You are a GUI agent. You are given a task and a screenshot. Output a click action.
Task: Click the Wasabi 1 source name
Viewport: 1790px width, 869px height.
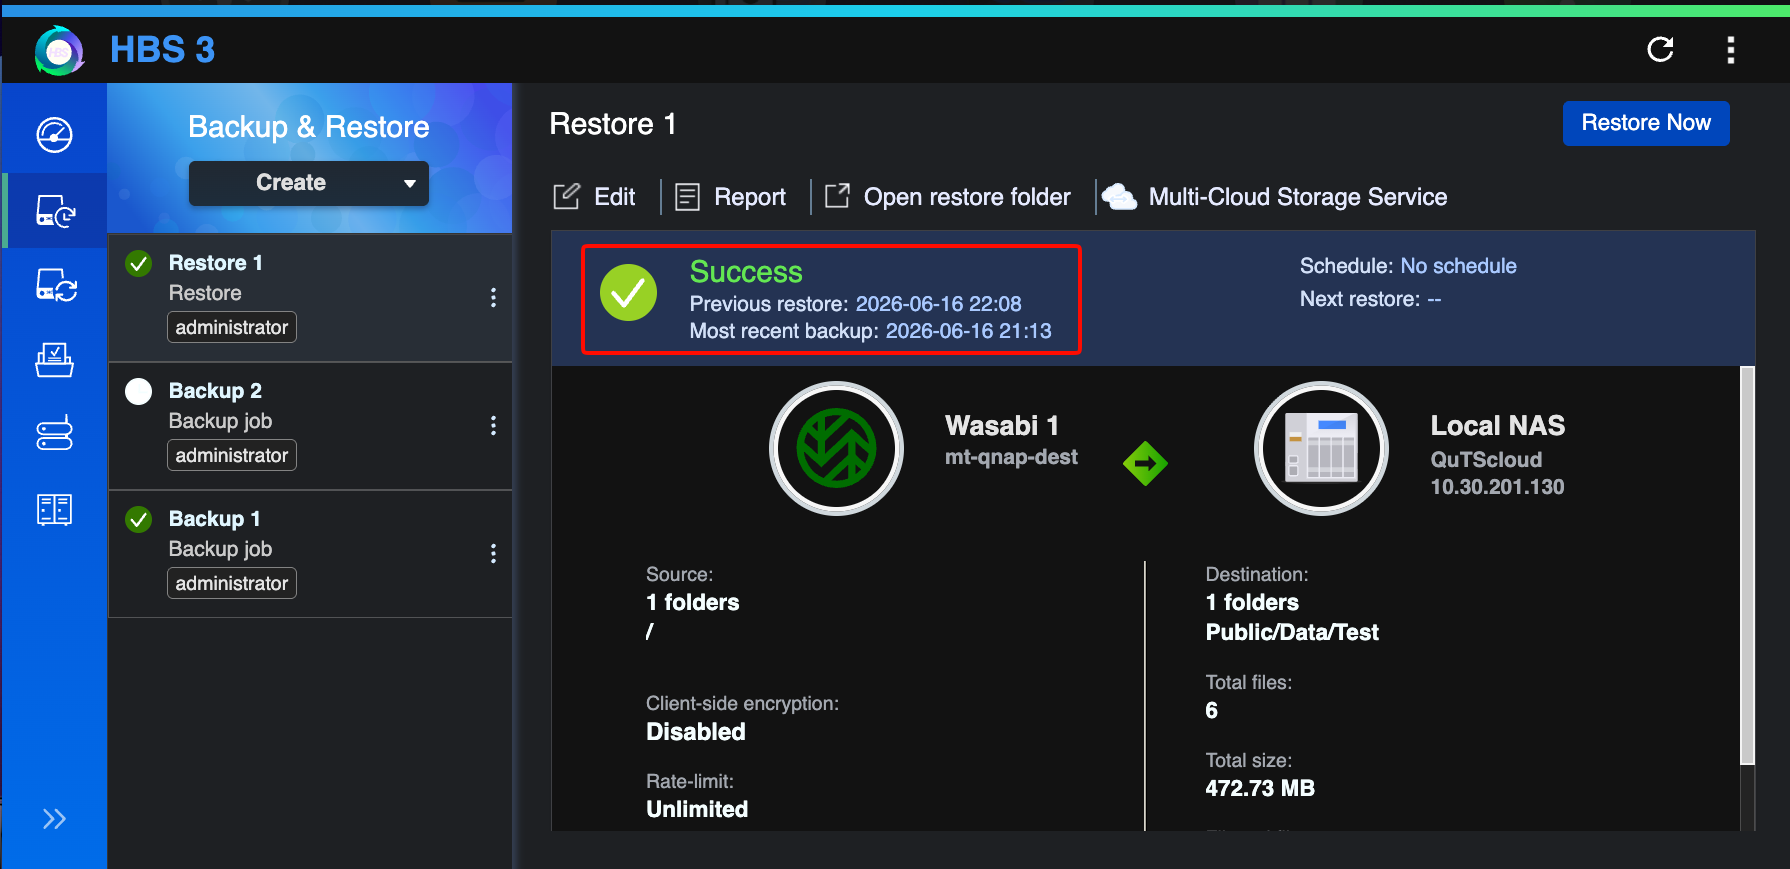coord(1002,426)
